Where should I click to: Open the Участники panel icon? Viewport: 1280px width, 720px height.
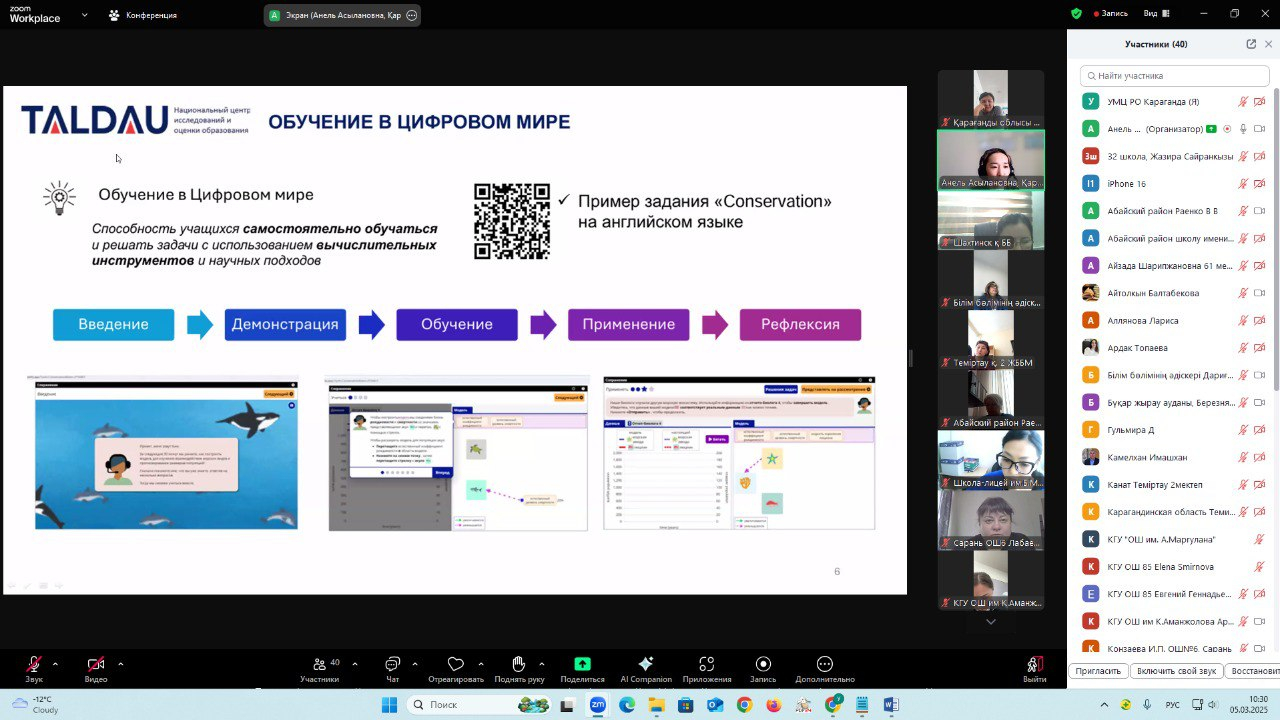tap(320, 665)
